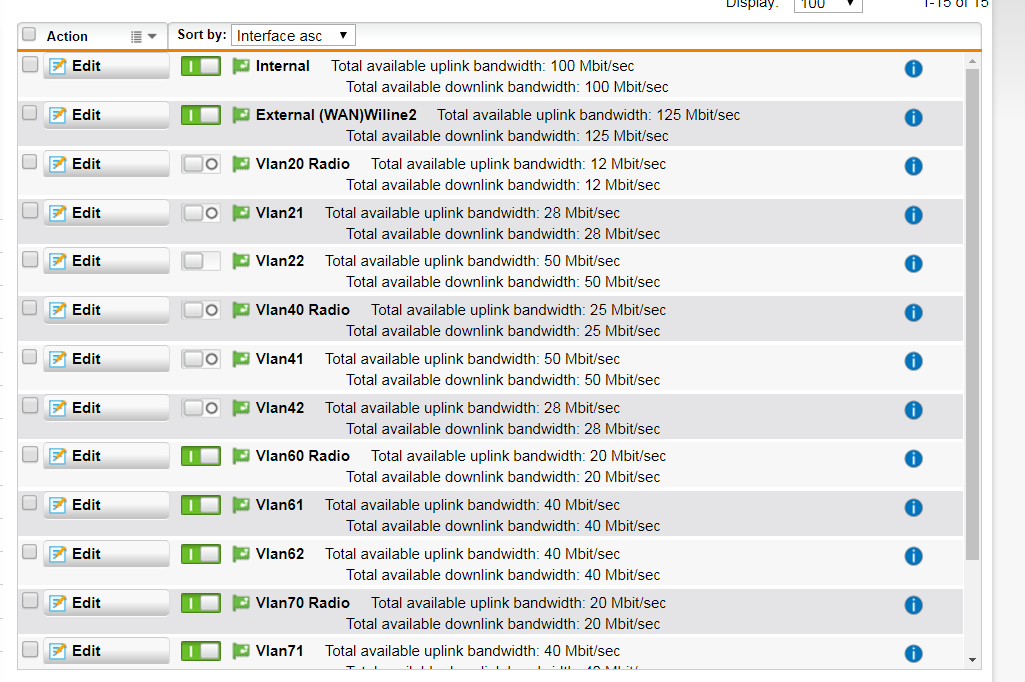Image resolution: width=1025 pixels, height=682 pixels.
Task: Click the vertical scrollbar thumb
Action: [x=972, y=314]
